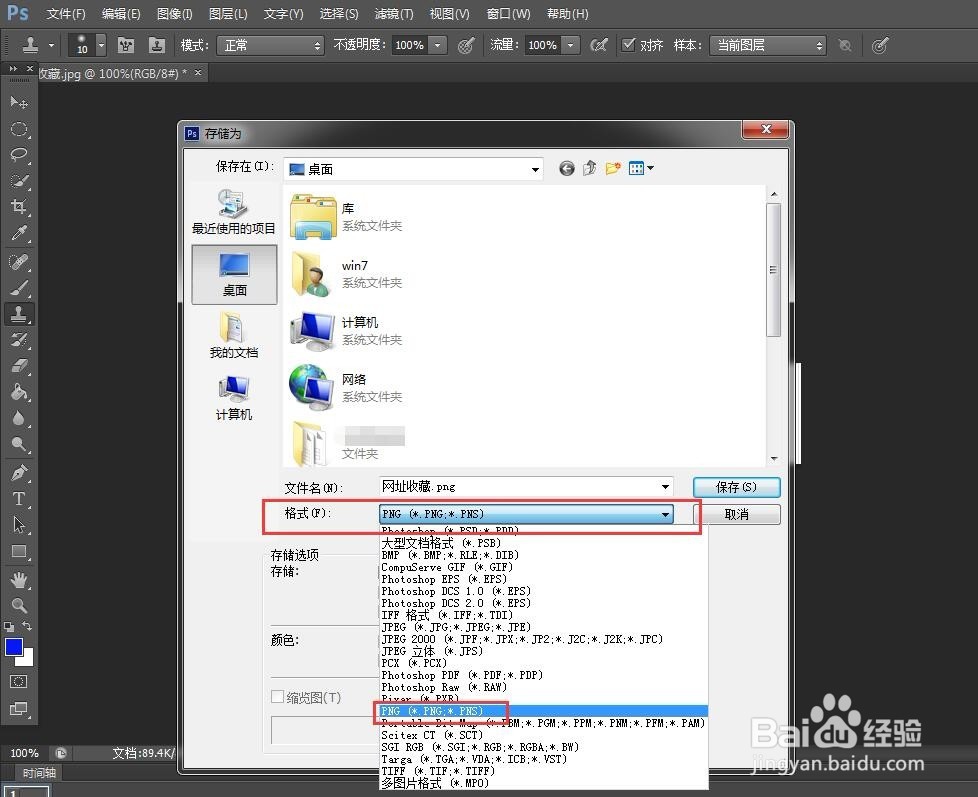The height and width of the screenshot is (797, 978).
Task: Toggle the Aligned (对齐) checkbox
Action: tap(629, 44)
